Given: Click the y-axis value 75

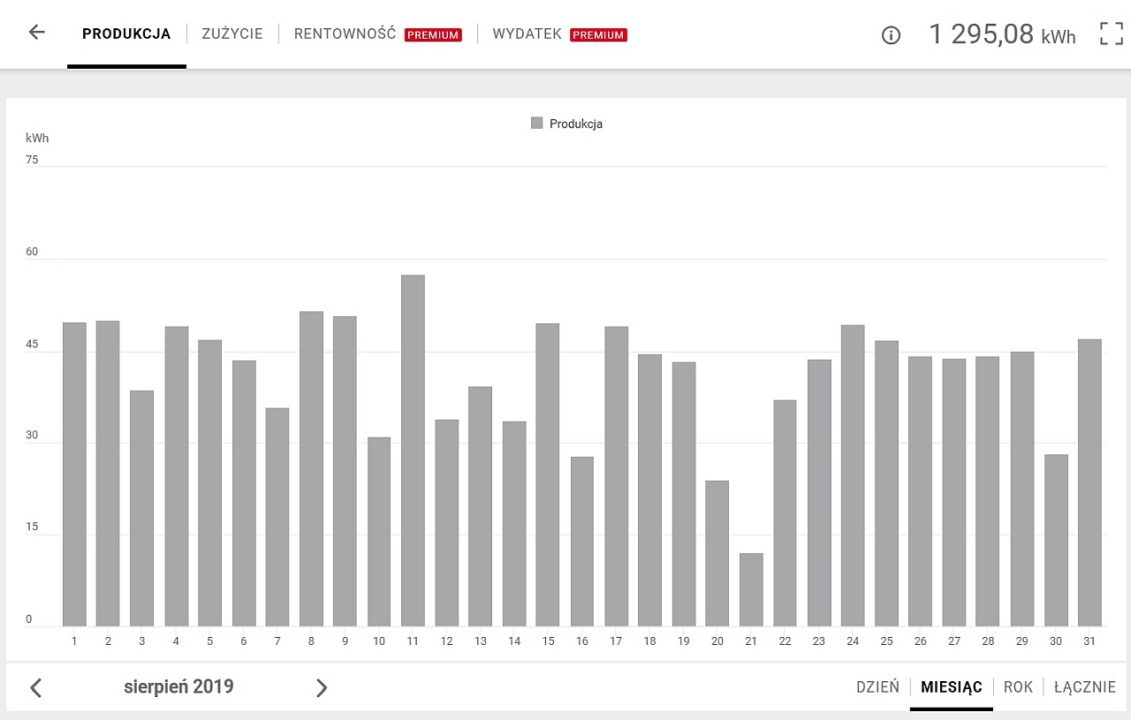Looking at the screenshot, I should coord(32,159).
